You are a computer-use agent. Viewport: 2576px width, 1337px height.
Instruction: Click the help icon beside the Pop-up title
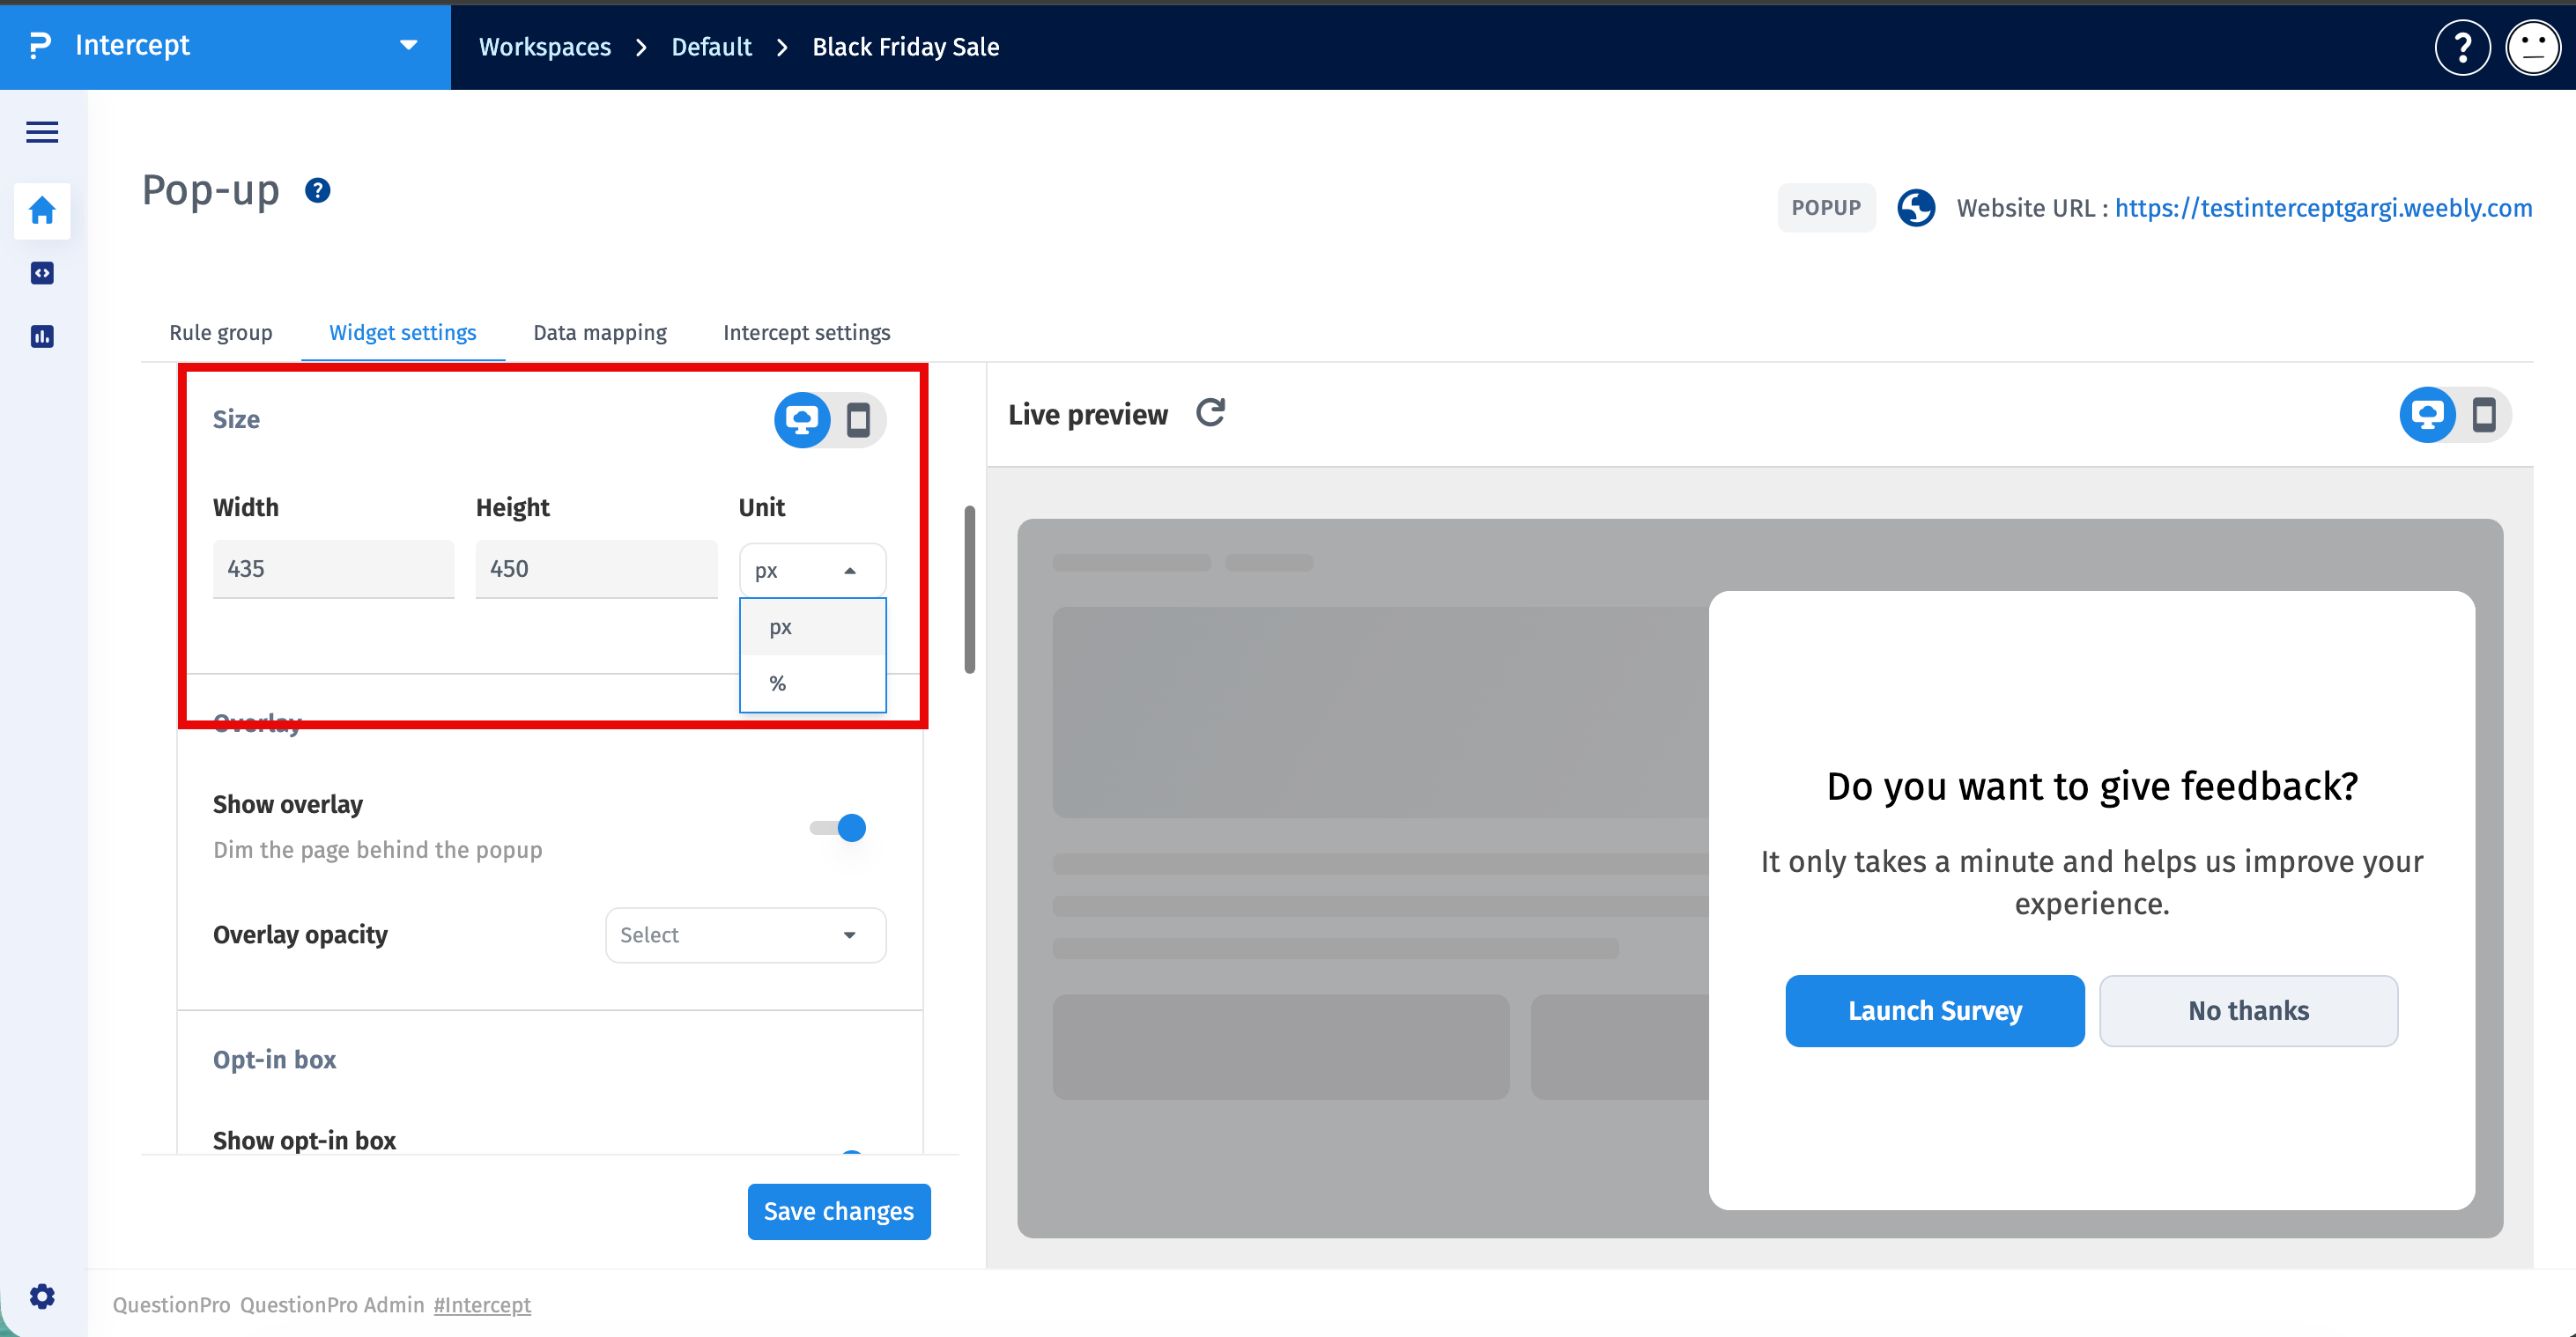[x=318, y=190]
